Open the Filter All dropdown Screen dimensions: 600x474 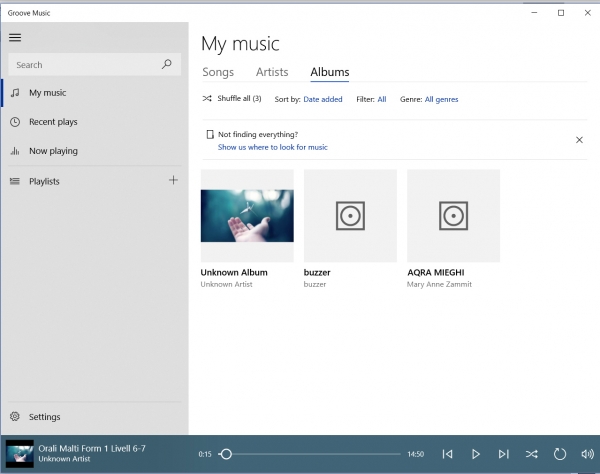pyautogui.click(x=382, y=99)
